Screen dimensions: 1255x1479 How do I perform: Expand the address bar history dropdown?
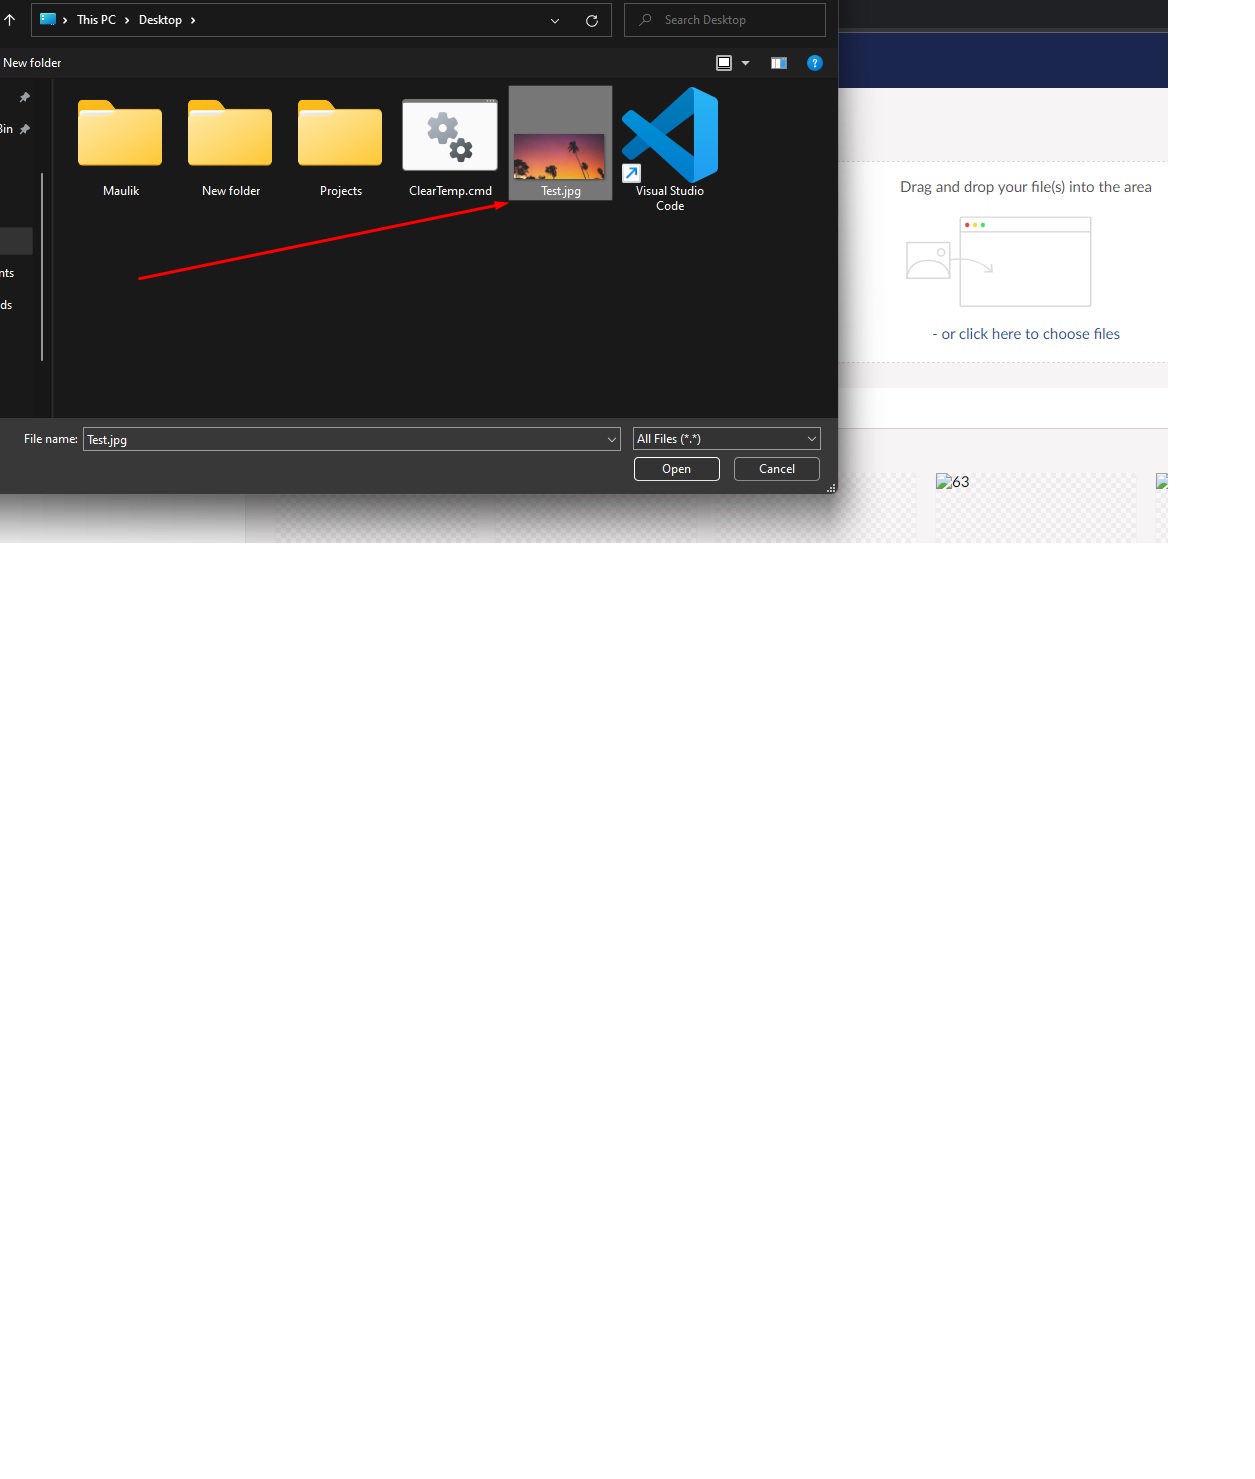click(x=555, y=21)
